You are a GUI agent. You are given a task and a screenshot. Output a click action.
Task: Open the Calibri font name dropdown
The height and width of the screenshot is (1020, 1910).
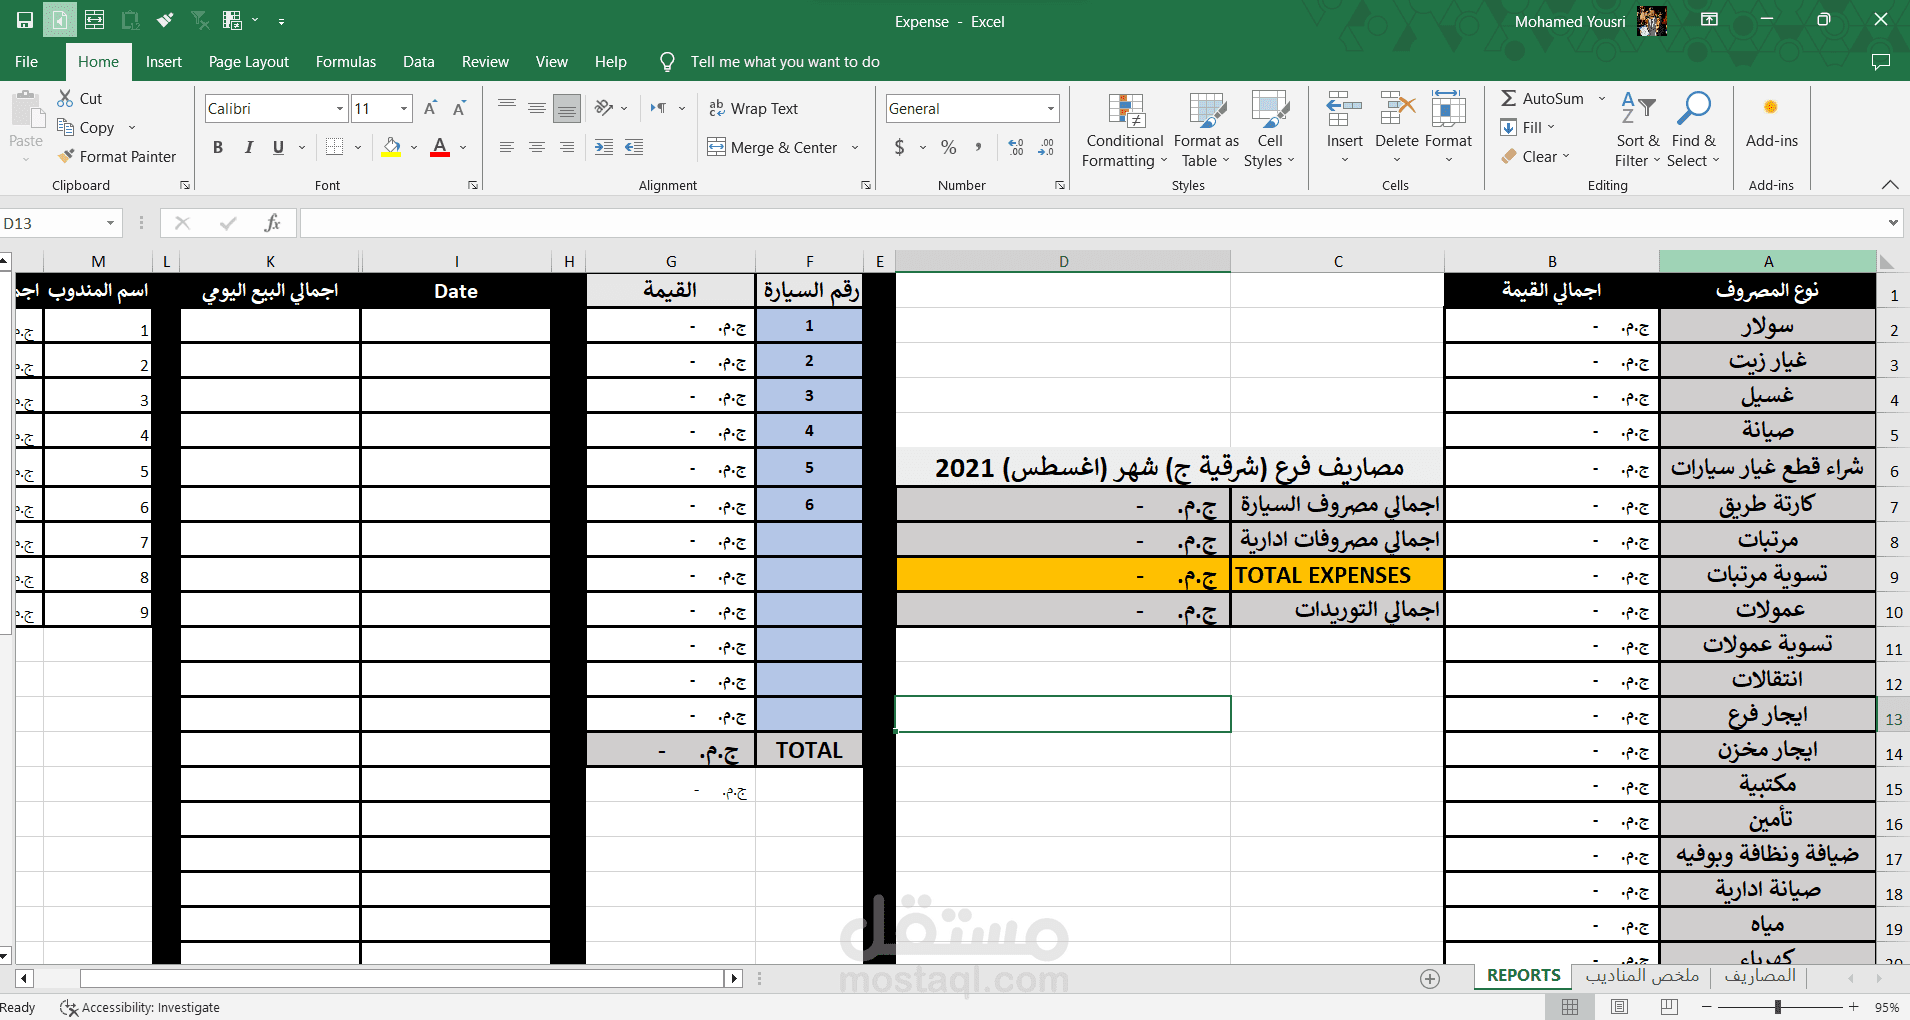pos(340,109)
